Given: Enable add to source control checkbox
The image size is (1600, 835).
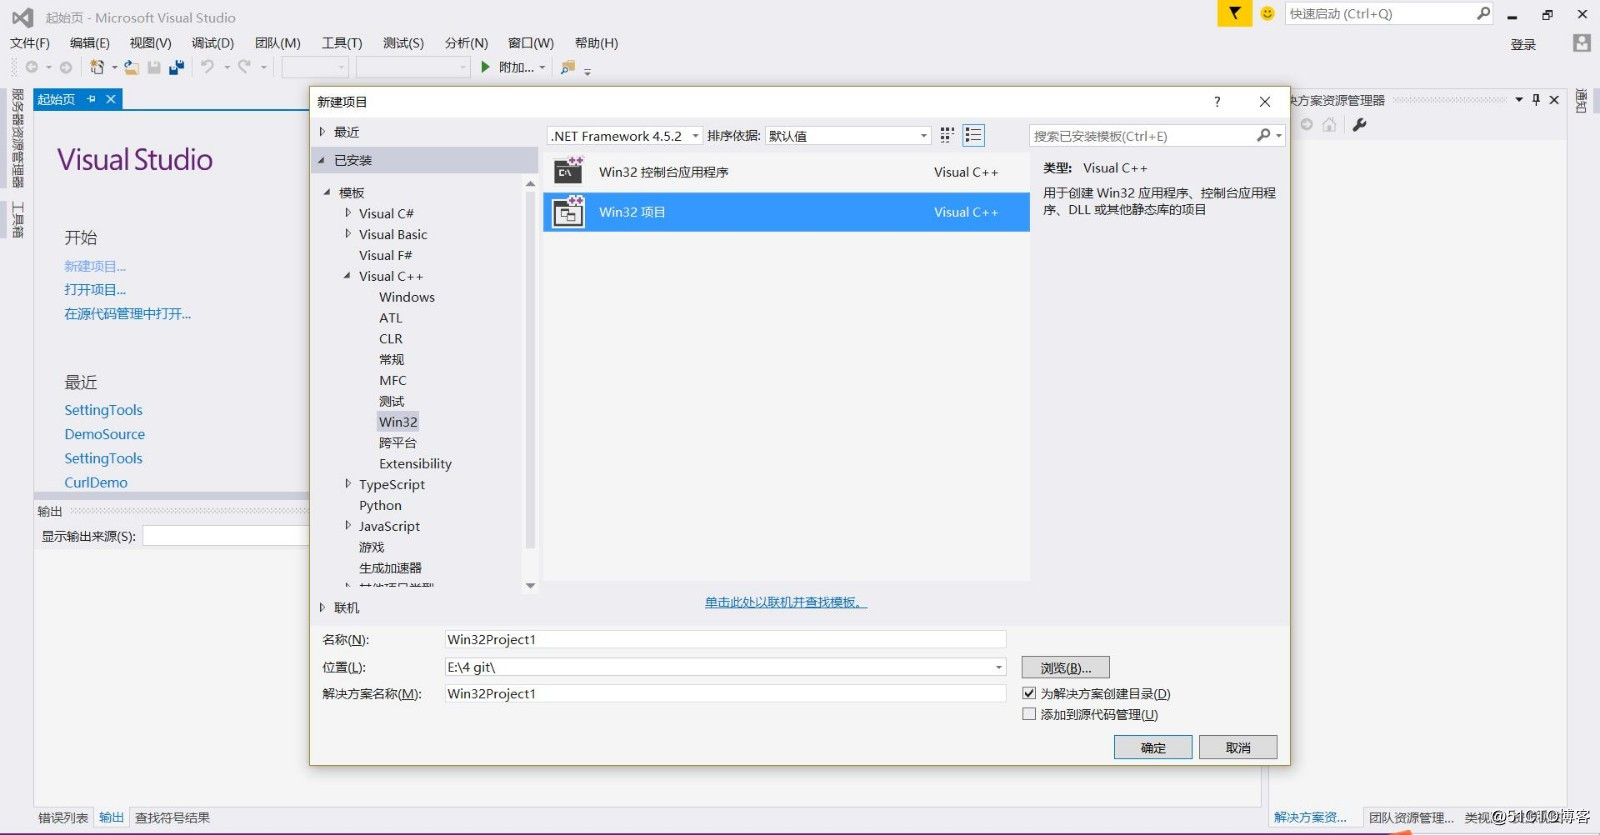Looking at the screenshot, I should pyautogui.click(x=1029, y=714).
